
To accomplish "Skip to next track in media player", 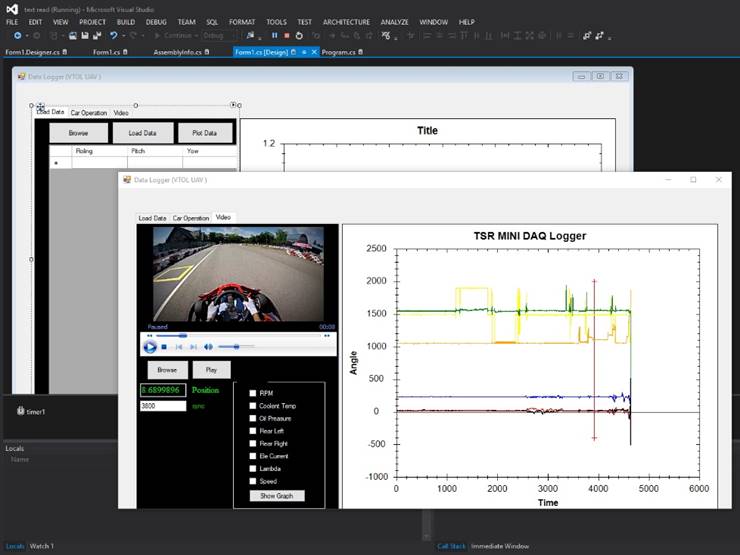I will tap(193, 347).
